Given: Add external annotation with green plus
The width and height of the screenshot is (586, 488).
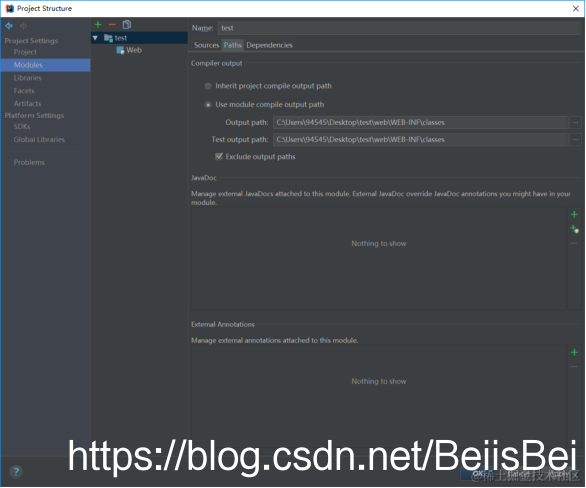Looking at the screenshot, I should pyautogui.click(x=574, y=352).
